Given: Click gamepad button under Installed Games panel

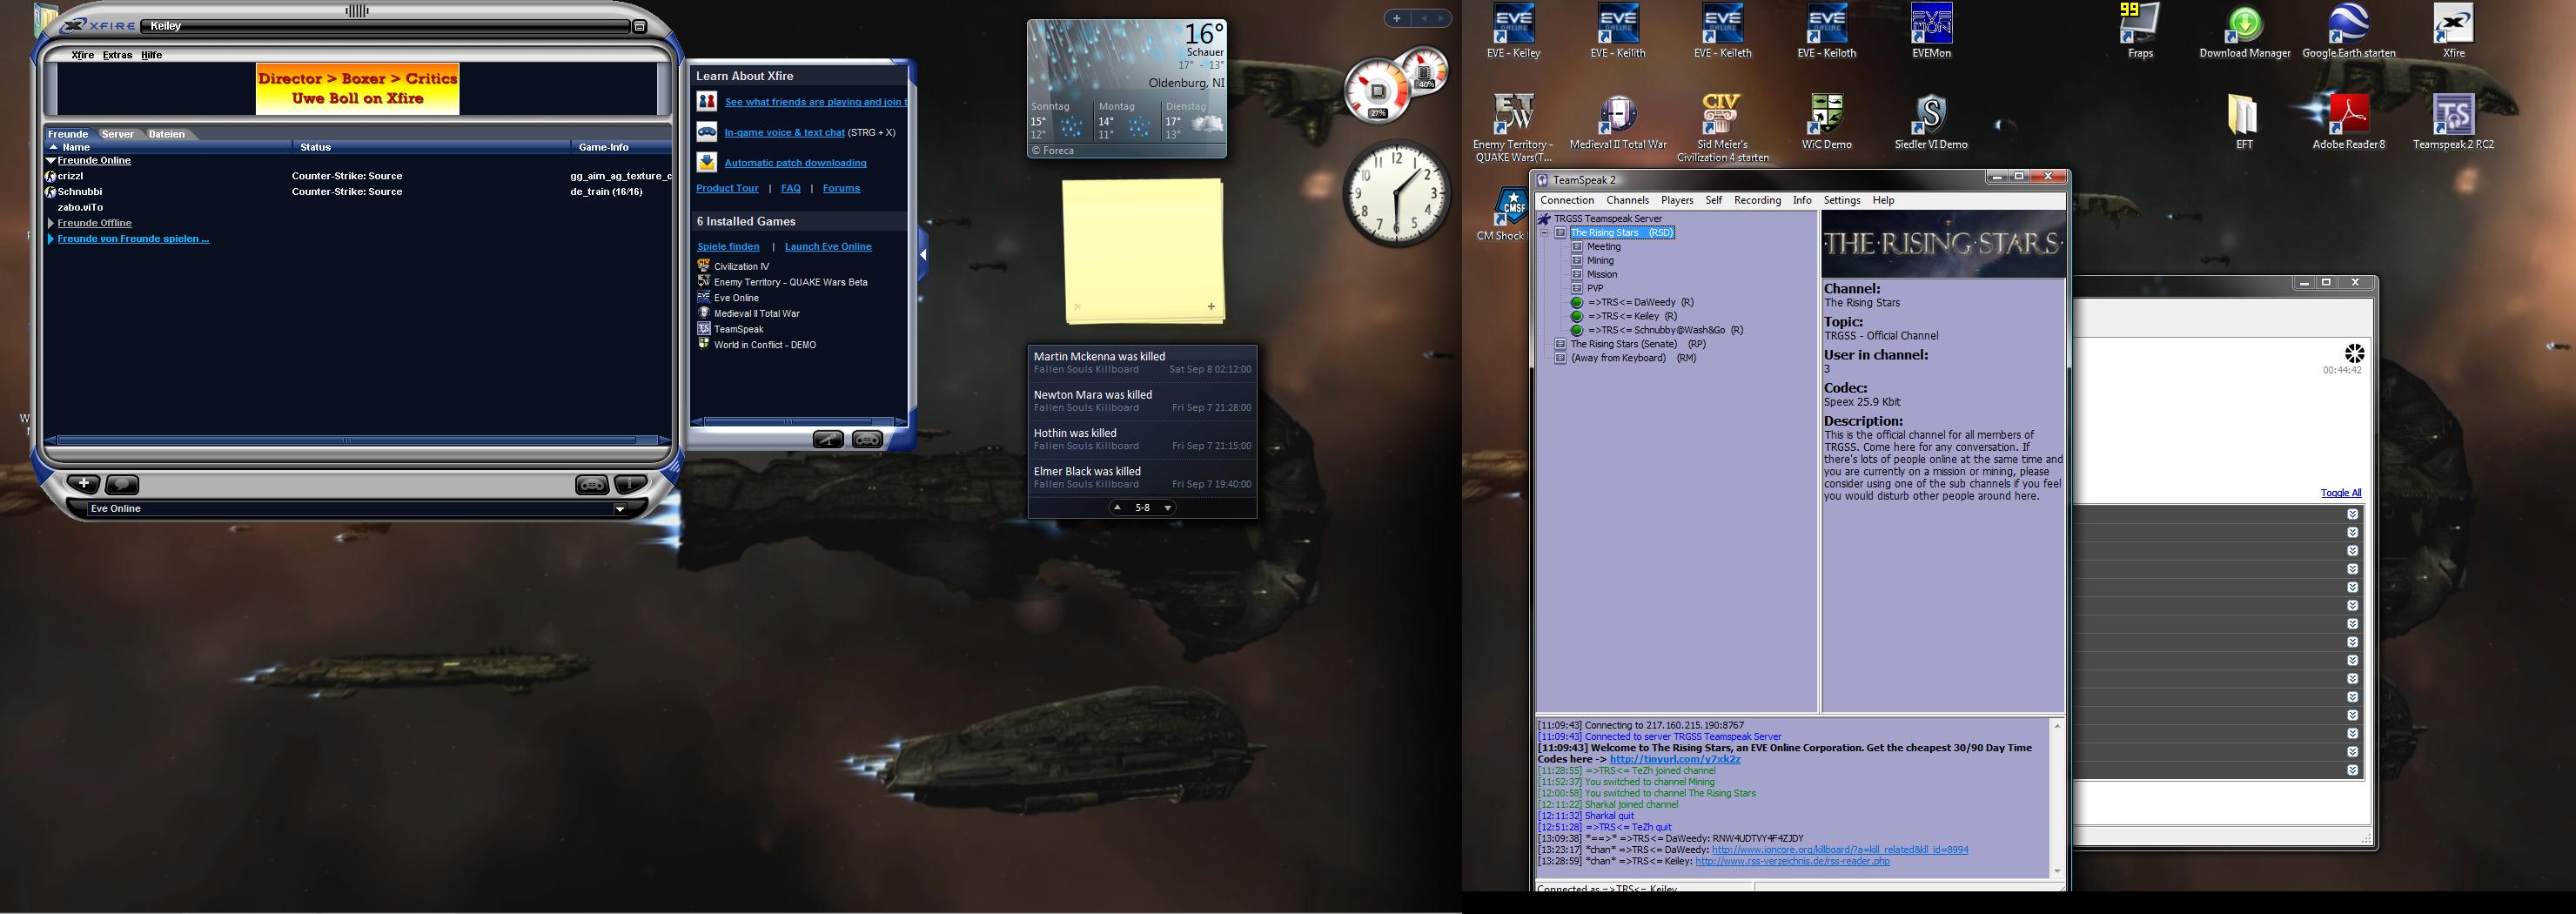Looking at the screenshot, I should click(x=867, y=439).
